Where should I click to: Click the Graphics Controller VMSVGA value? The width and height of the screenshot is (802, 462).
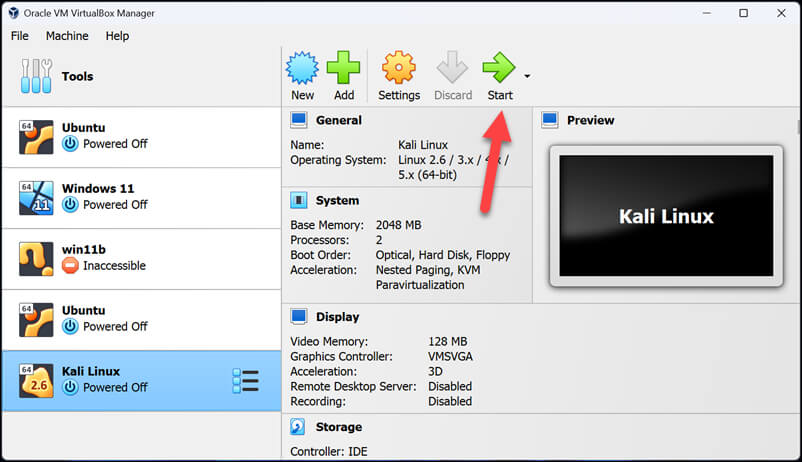tap(450, 356)
